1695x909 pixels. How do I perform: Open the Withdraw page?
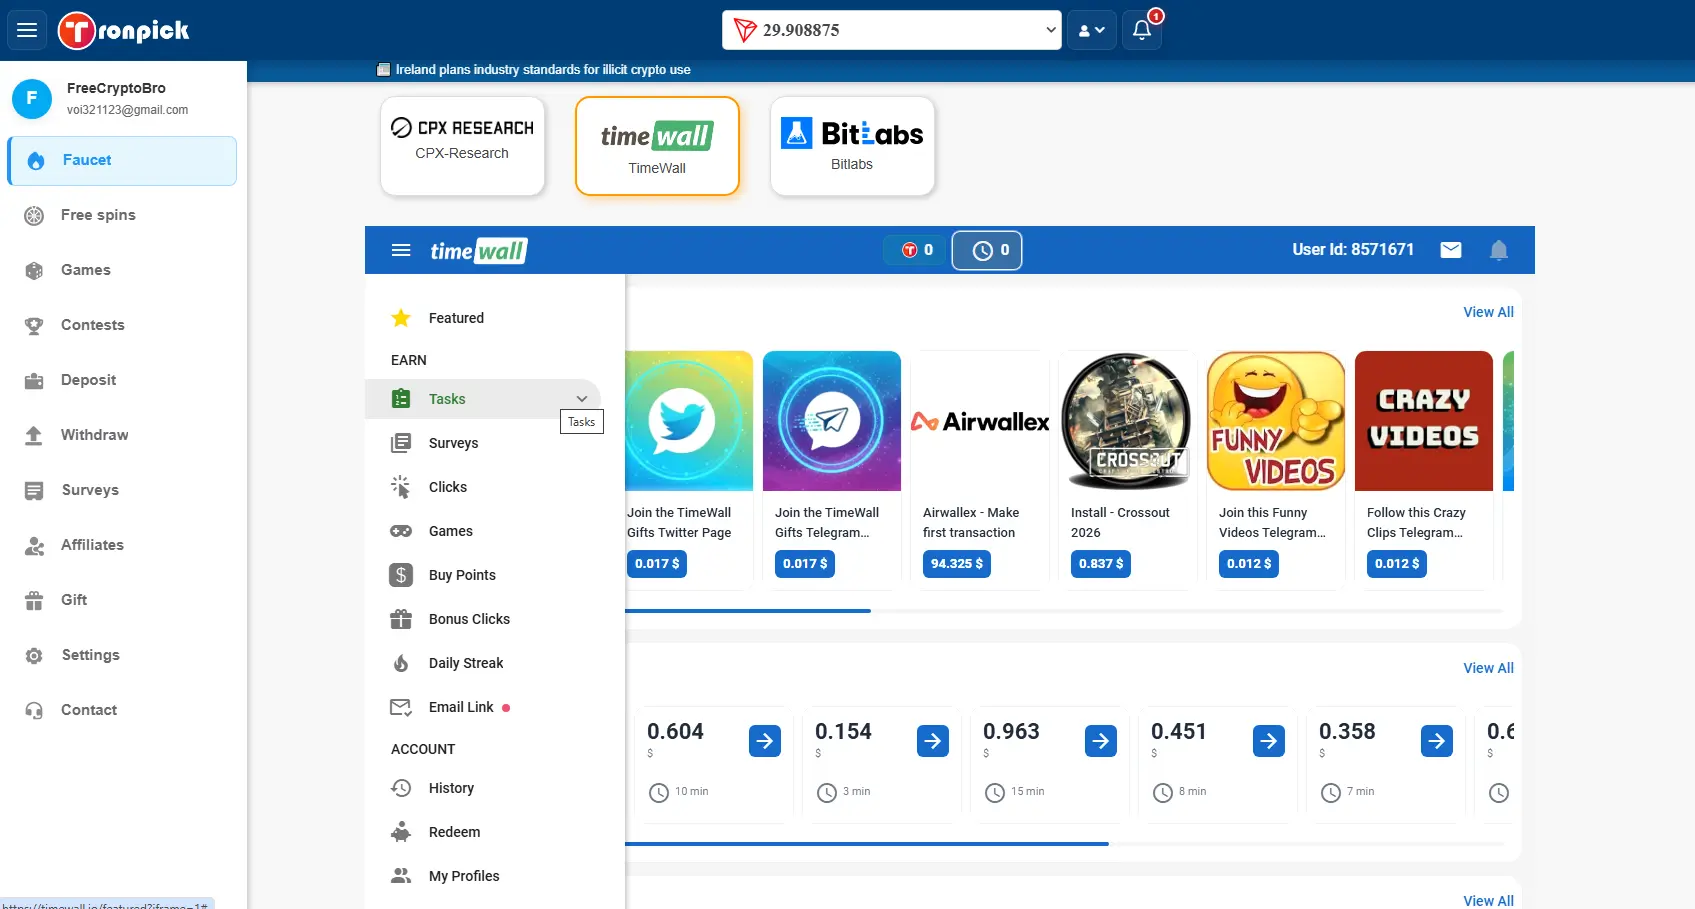pyautogui.click(x=122, y=435)
